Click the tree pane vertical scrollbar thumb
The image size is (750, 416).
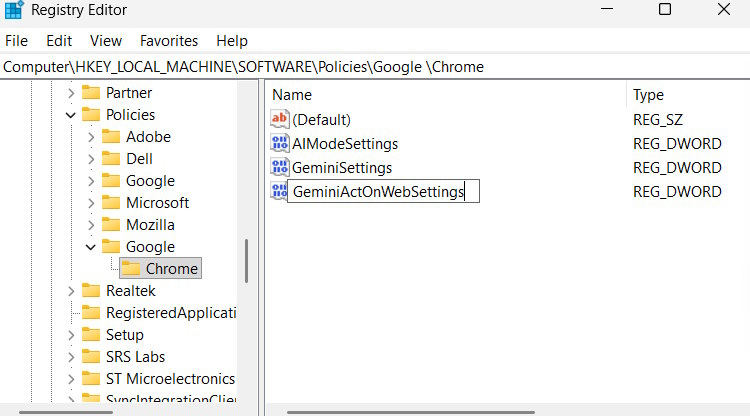247,261
